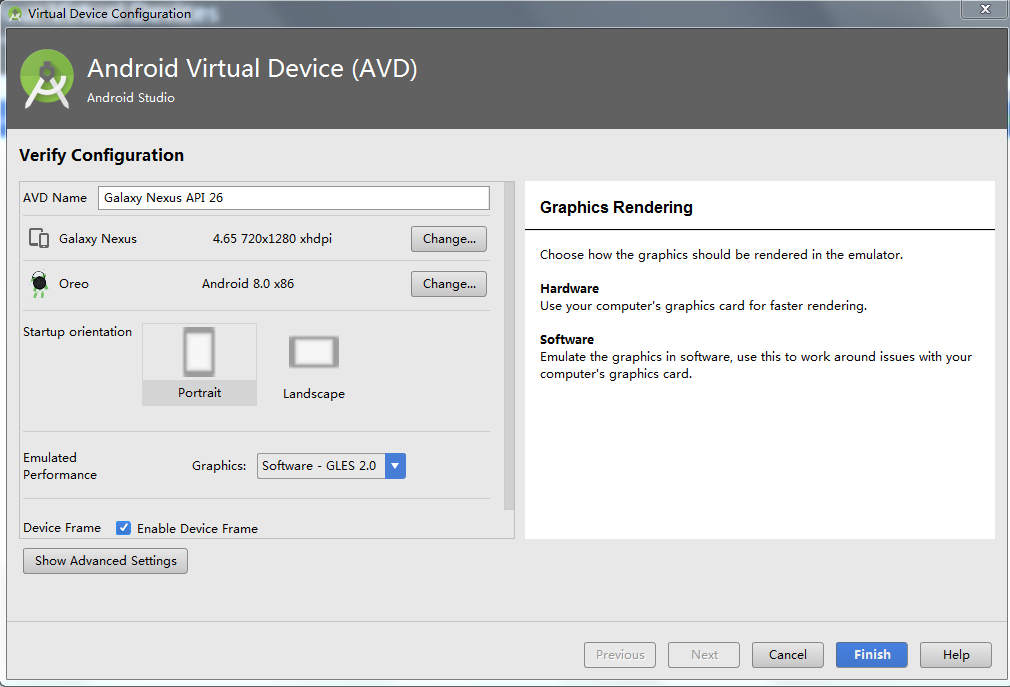Click the Android Studio logo in header
Image resolution: width=1010 pixels, height=687 pixels.
tap(46, 79)
